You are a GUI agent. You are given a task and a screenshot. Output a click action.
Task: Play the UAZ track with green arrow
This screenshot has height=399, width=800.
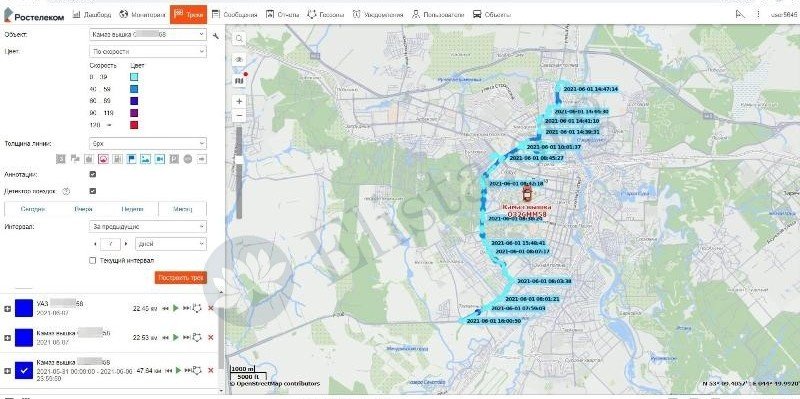coord(176,308)
